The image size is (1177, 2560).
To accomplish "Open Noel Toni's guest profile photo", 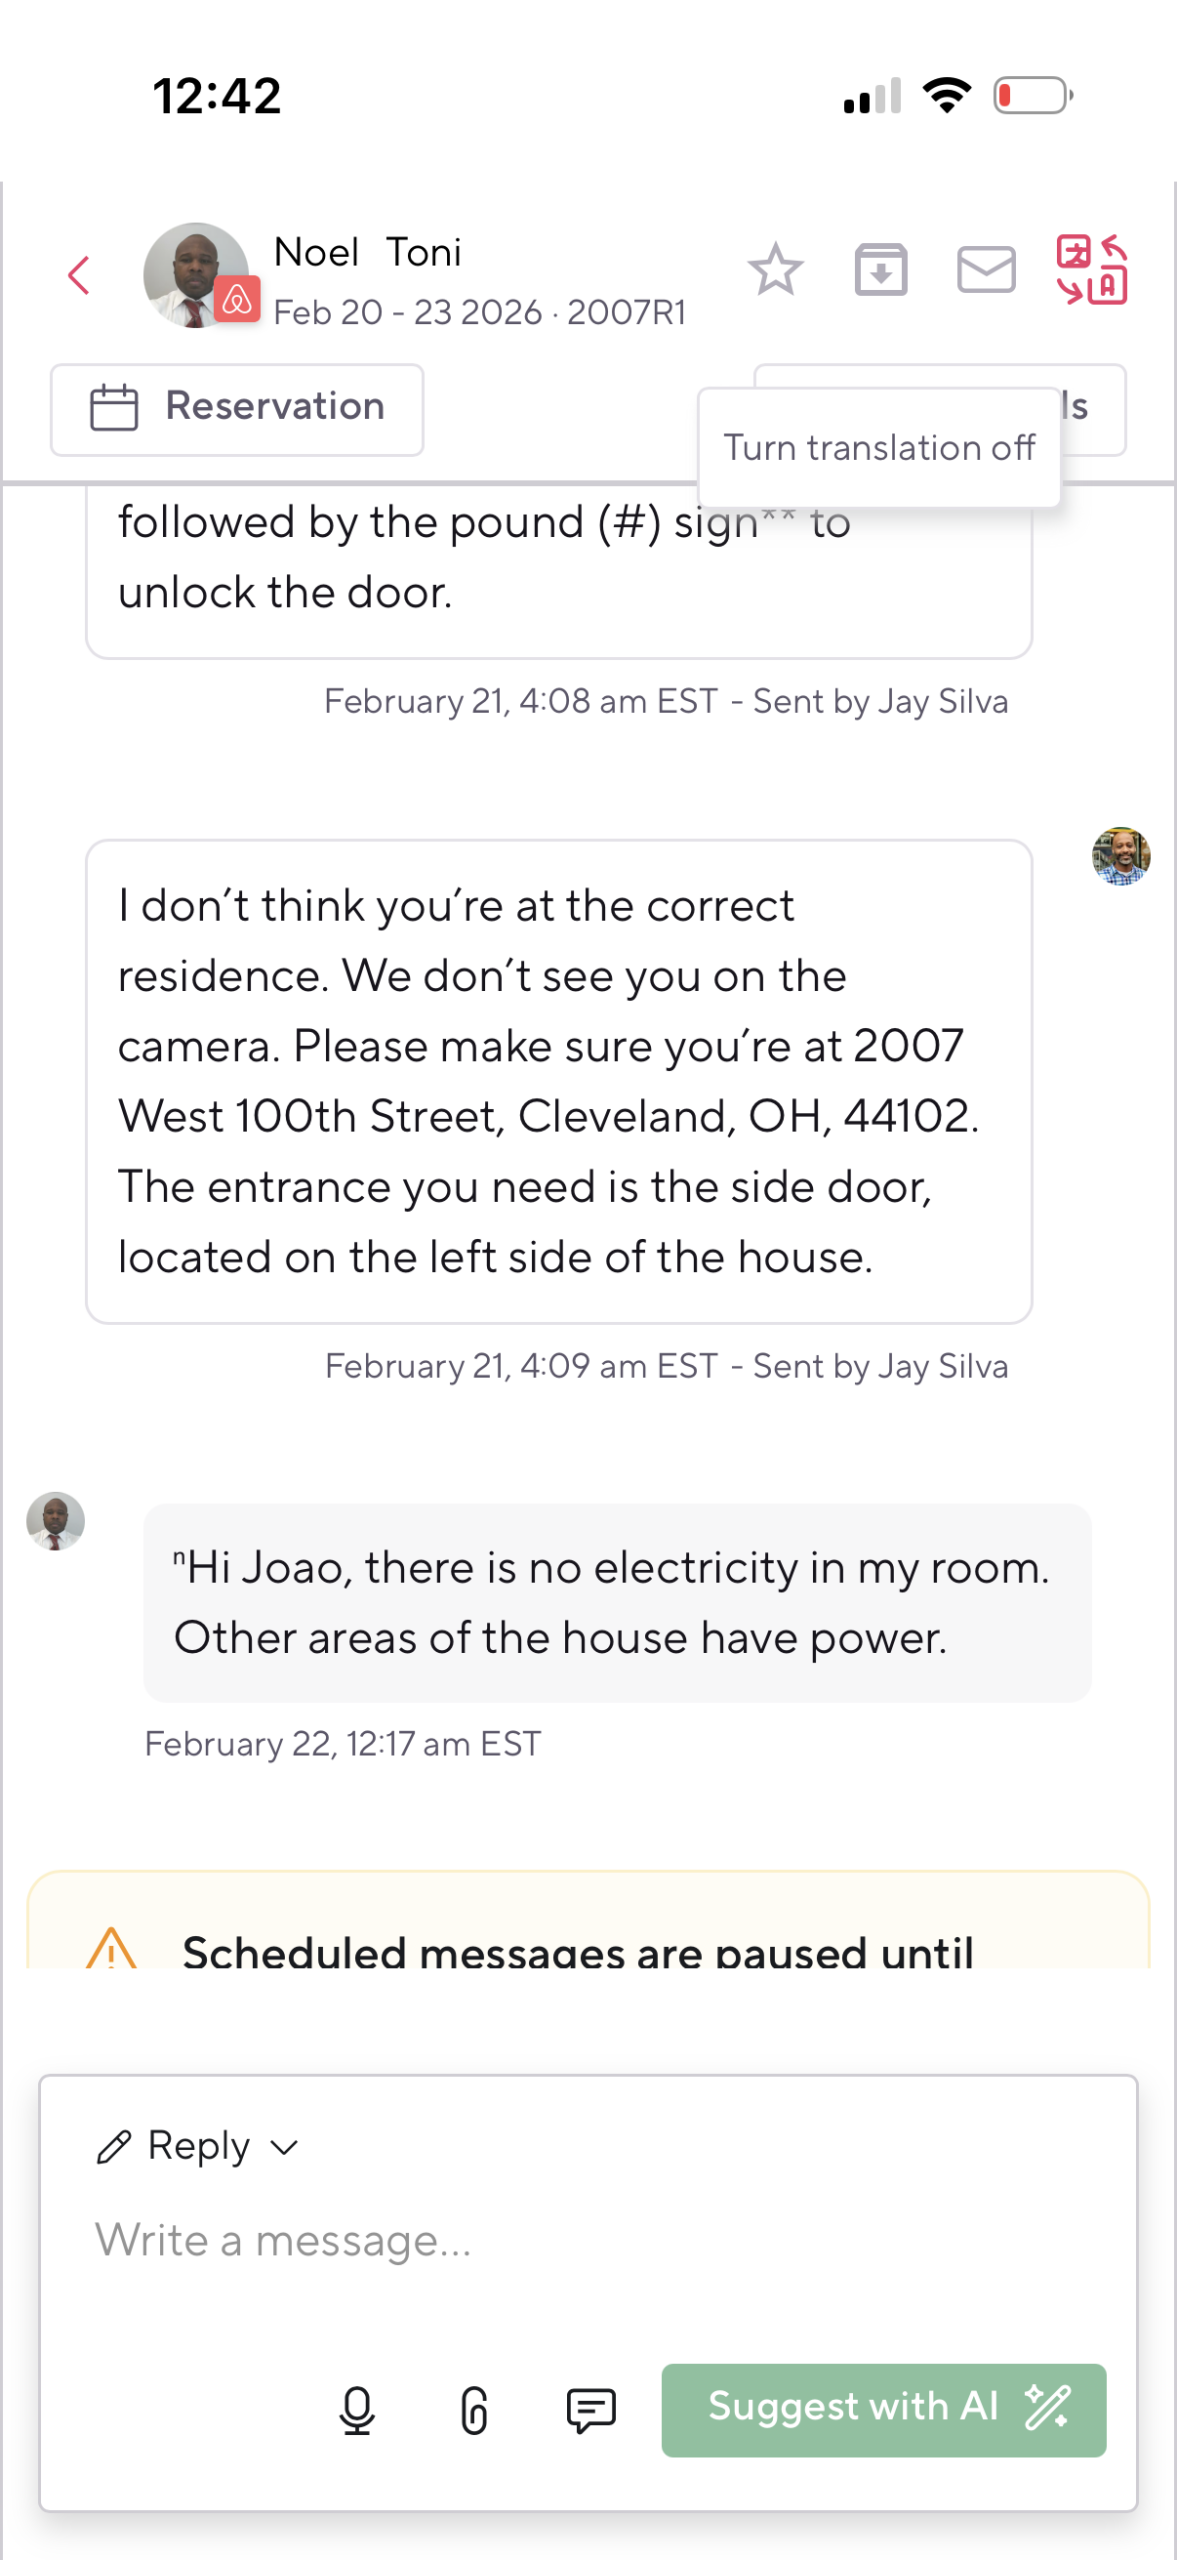I will tap(196, 274).
